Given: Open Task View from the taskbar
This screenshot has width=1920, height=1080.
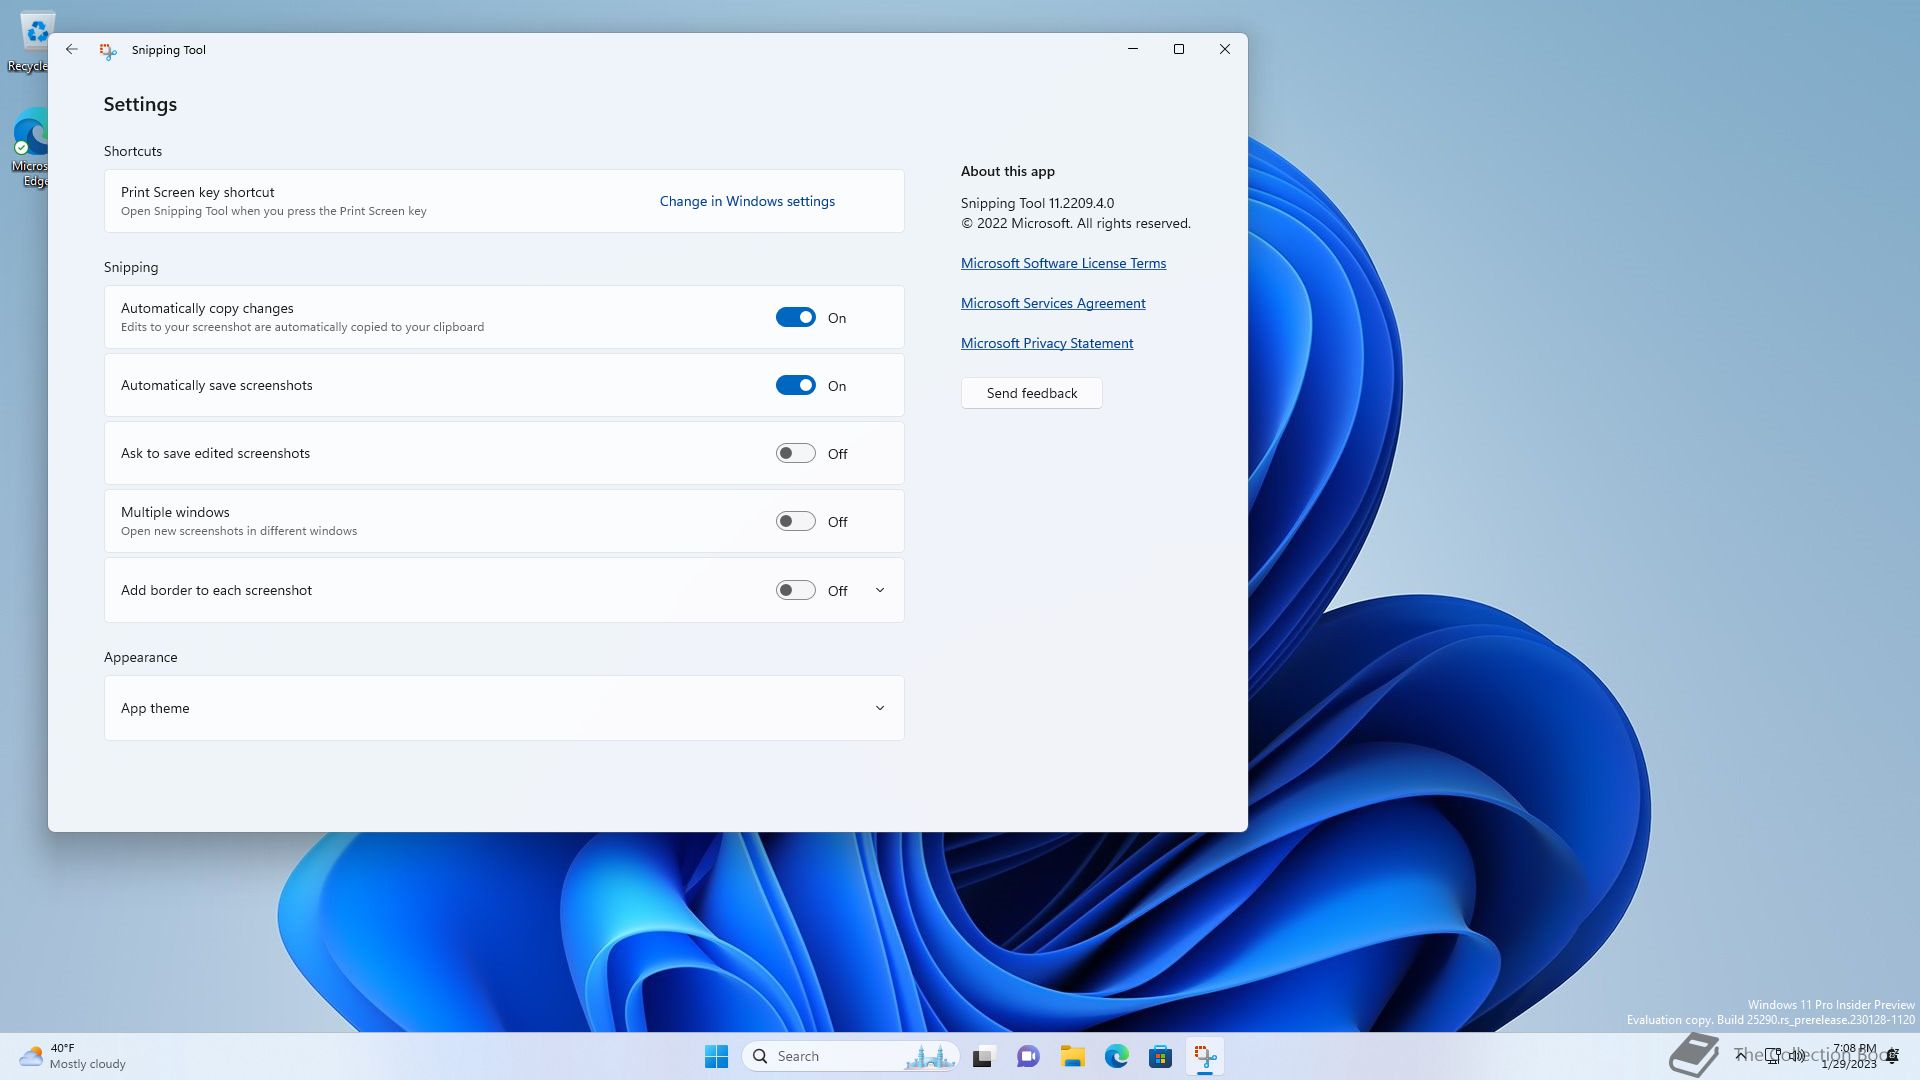Looking at the screenshot, I should click(984, 1056).
